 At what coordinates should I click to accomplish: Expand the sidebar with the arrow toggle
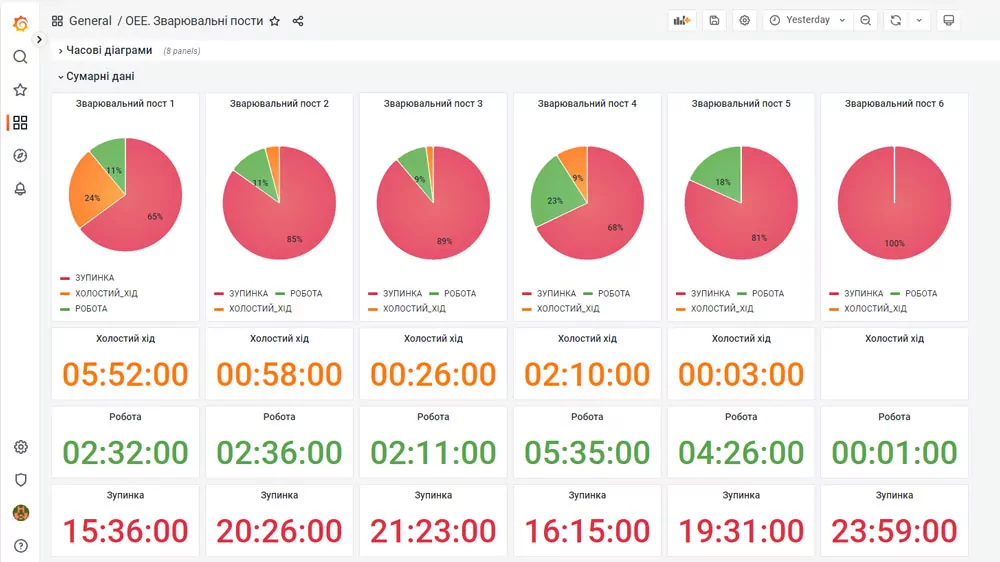(40, 40)
